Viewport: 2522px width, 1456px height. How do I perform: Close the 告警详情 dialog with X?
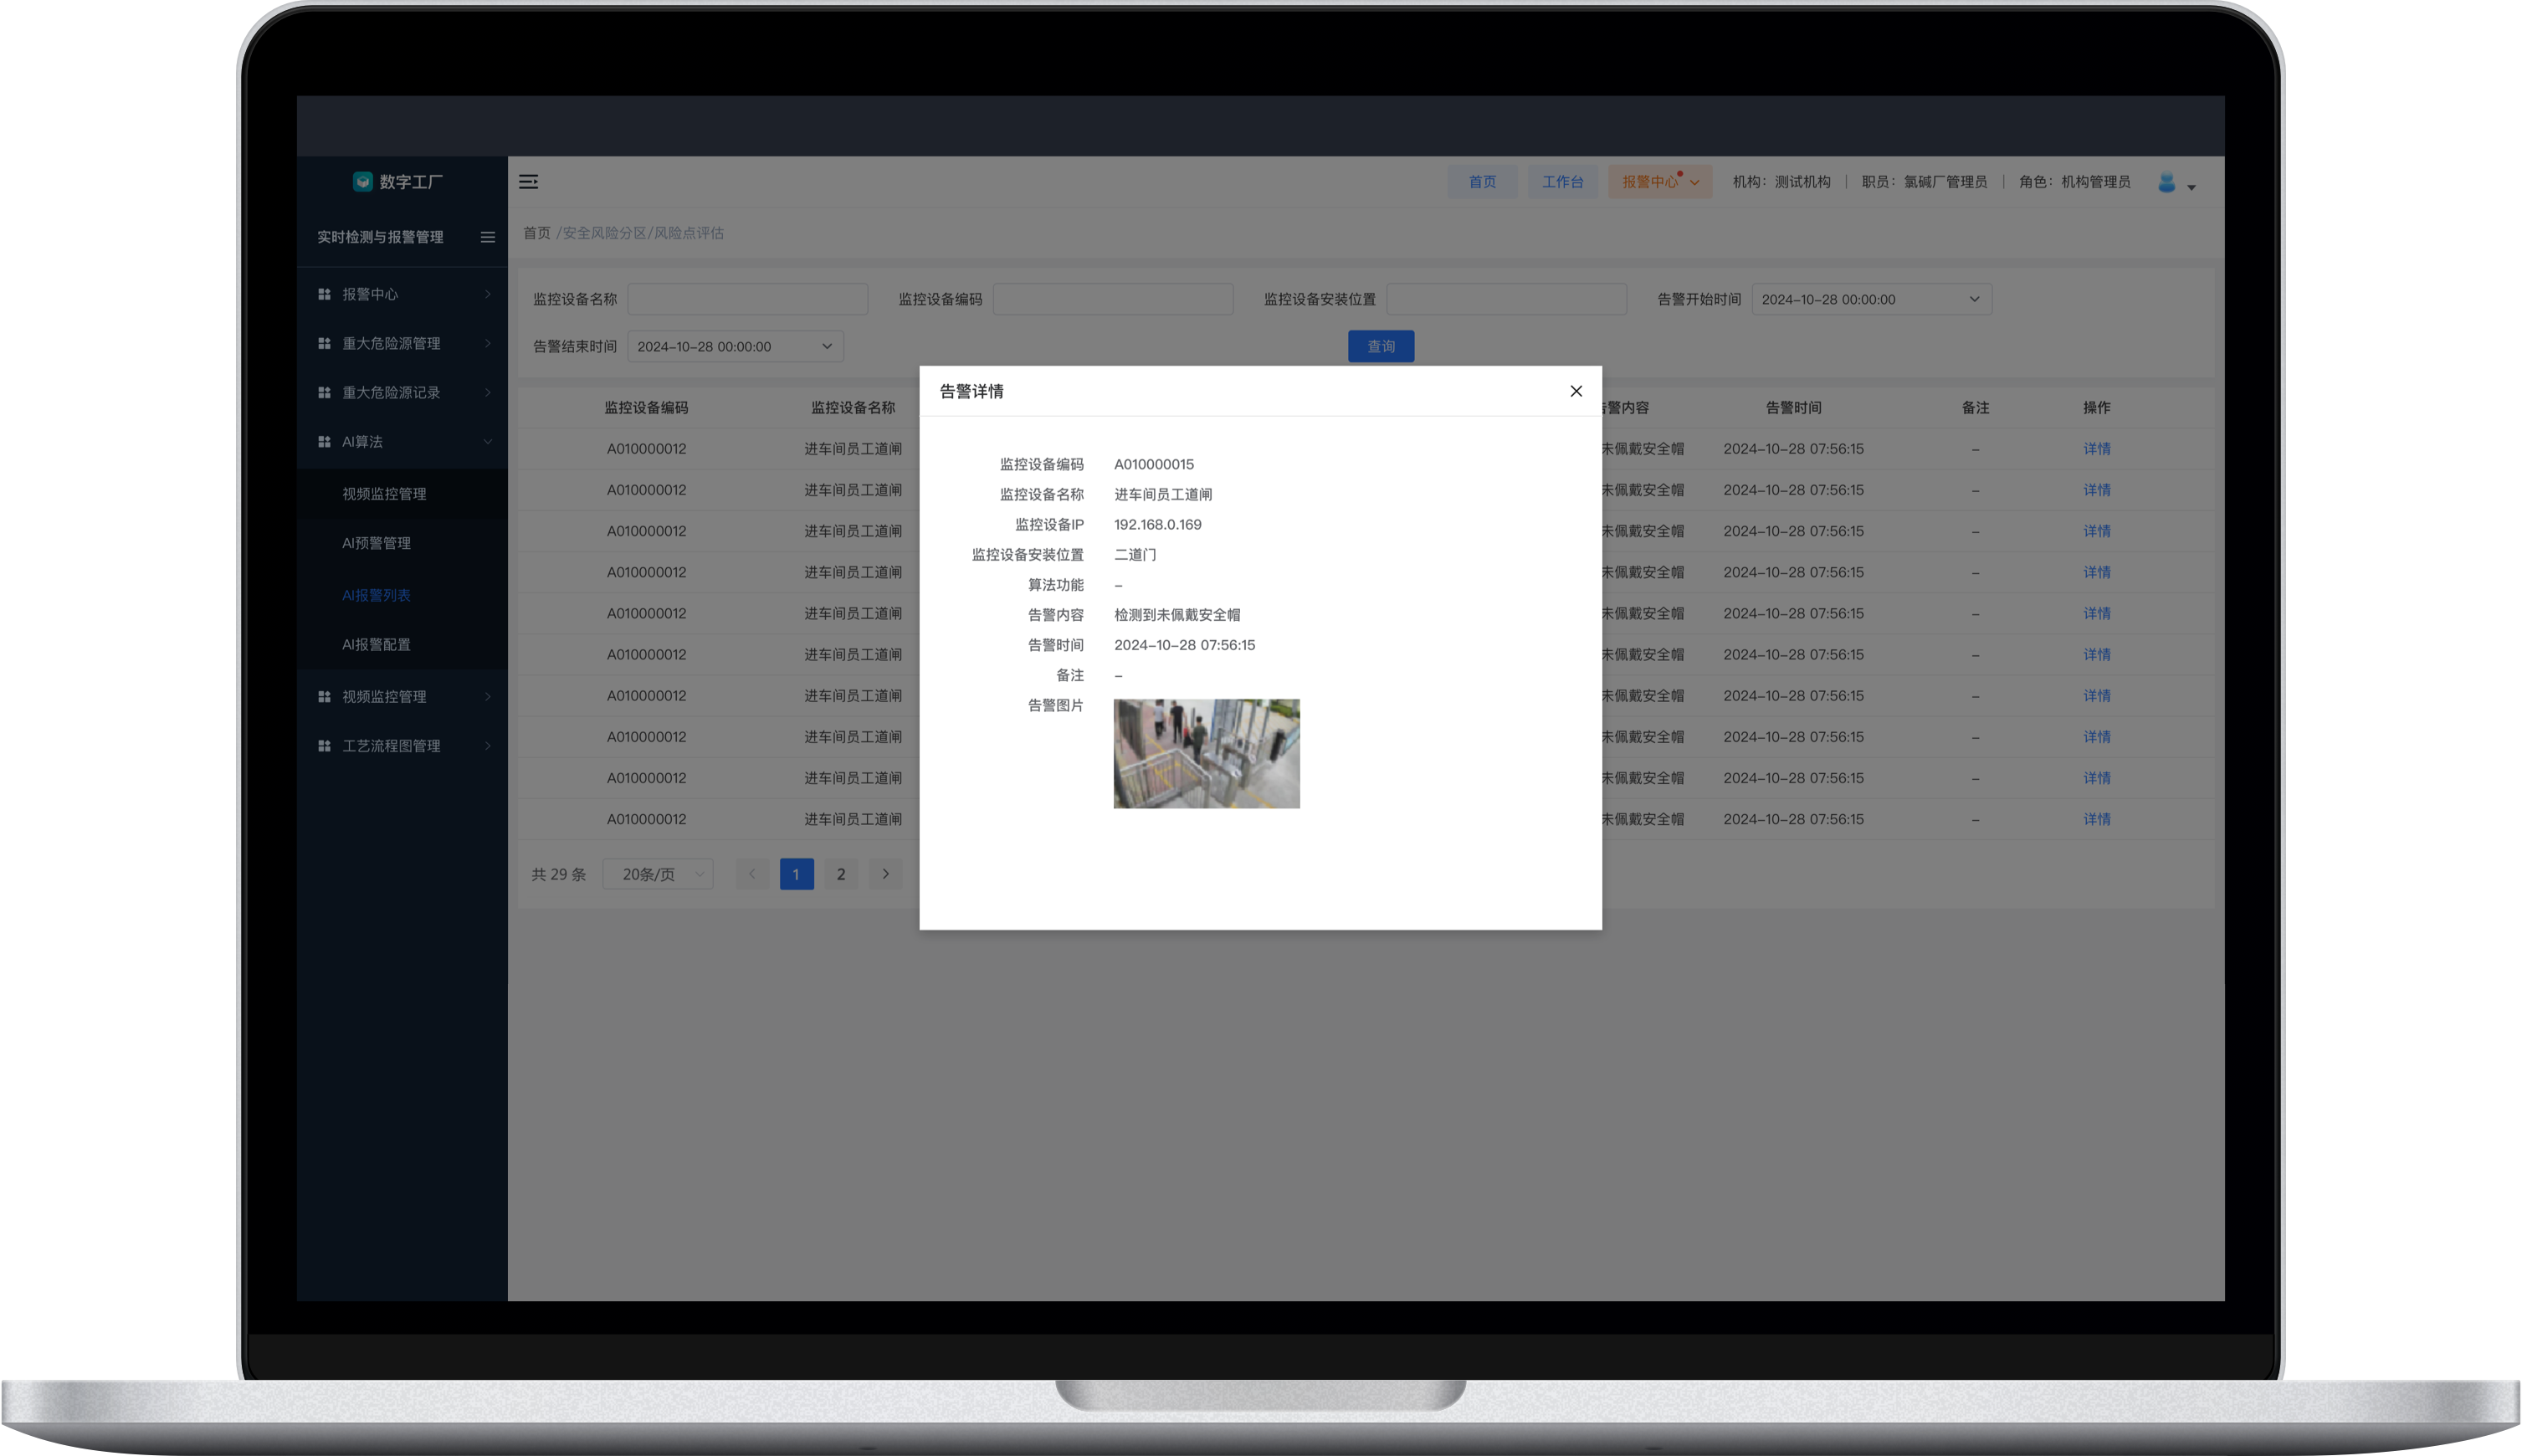(x=1576, y=391)
